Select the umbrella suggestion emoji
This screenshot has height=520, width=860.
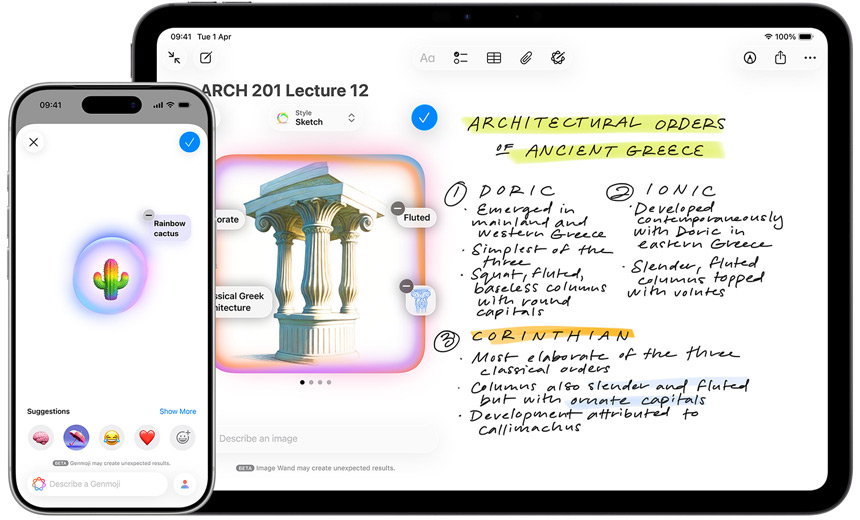pos(76,437)
